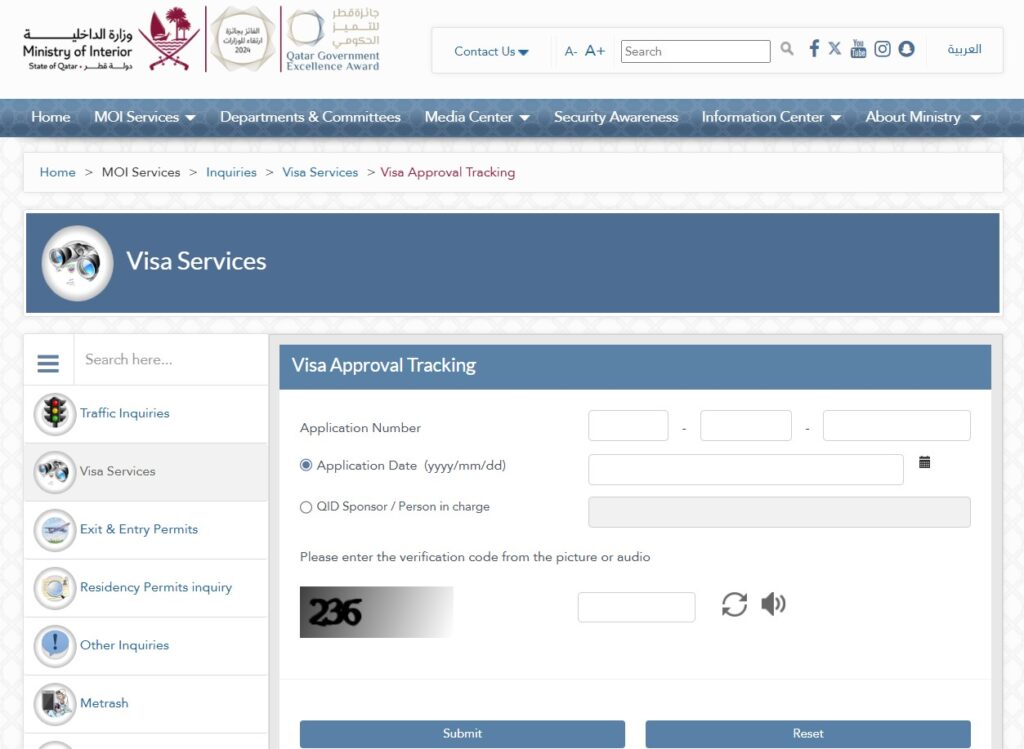Image resolution: width=1024 pixels, height=749 pixels.
Task: Click the Metrash icon in the sidebar
Action: [x=54, y=704]
